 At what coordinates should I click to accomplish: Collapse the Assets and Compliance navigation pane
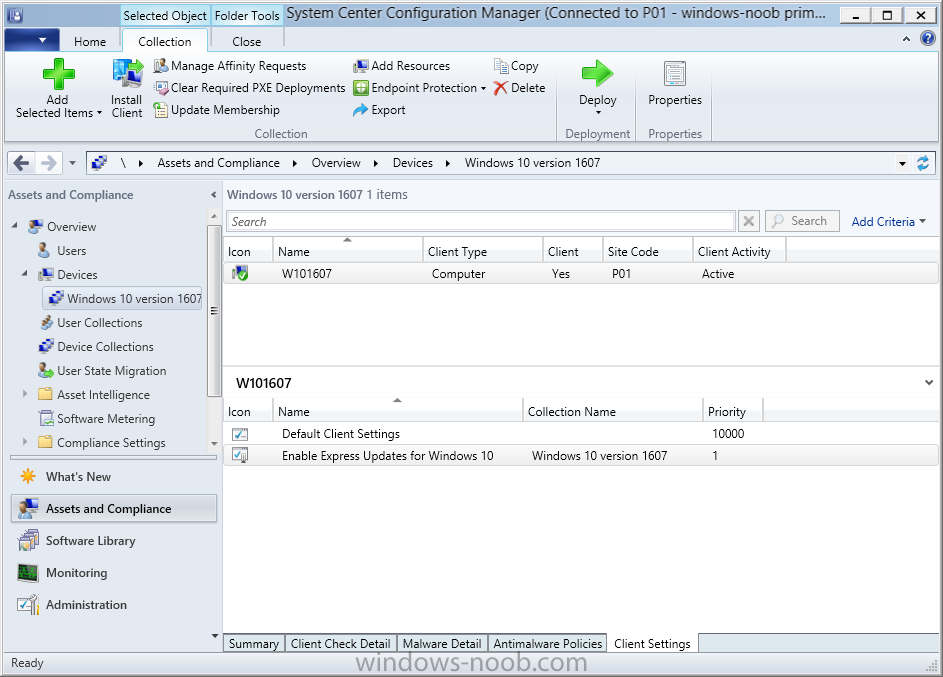click(x=213, y=195)
